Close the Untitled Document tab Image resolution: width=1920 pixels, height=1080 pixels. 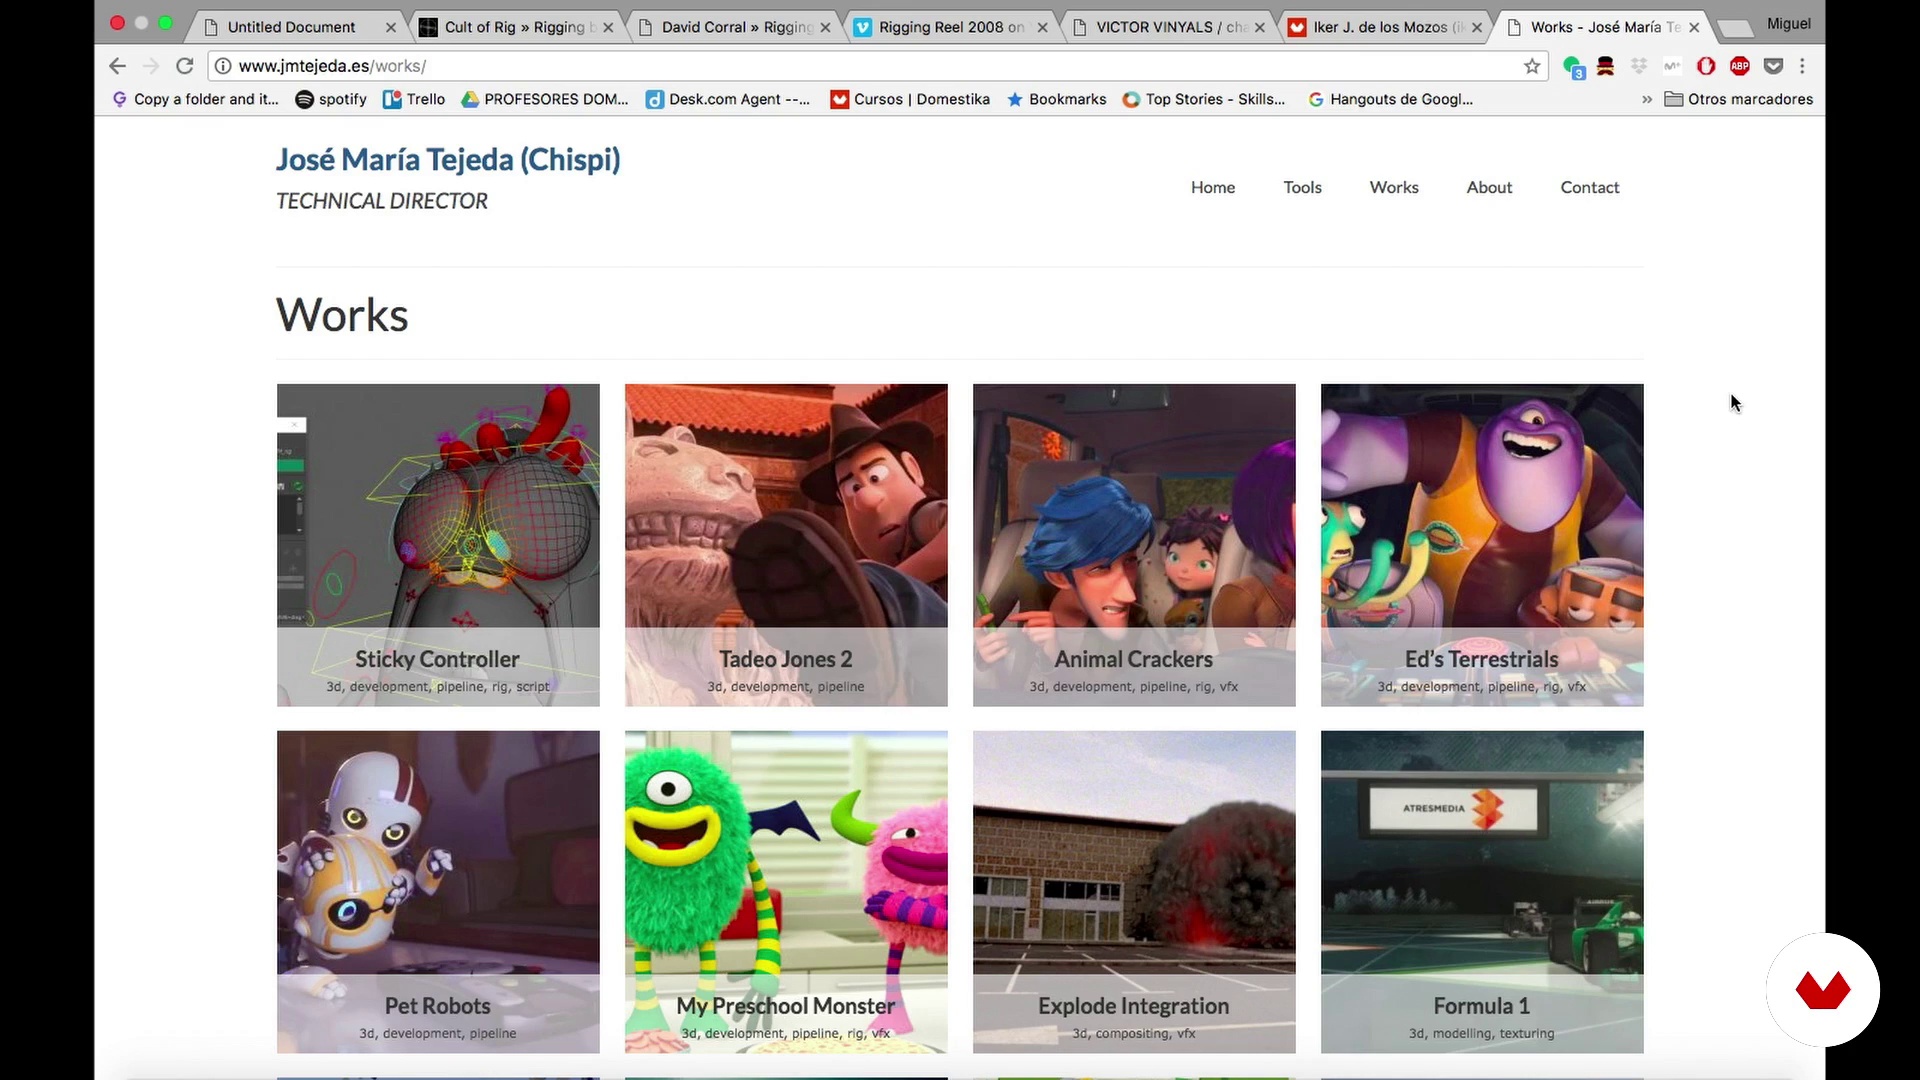[391, 28]
